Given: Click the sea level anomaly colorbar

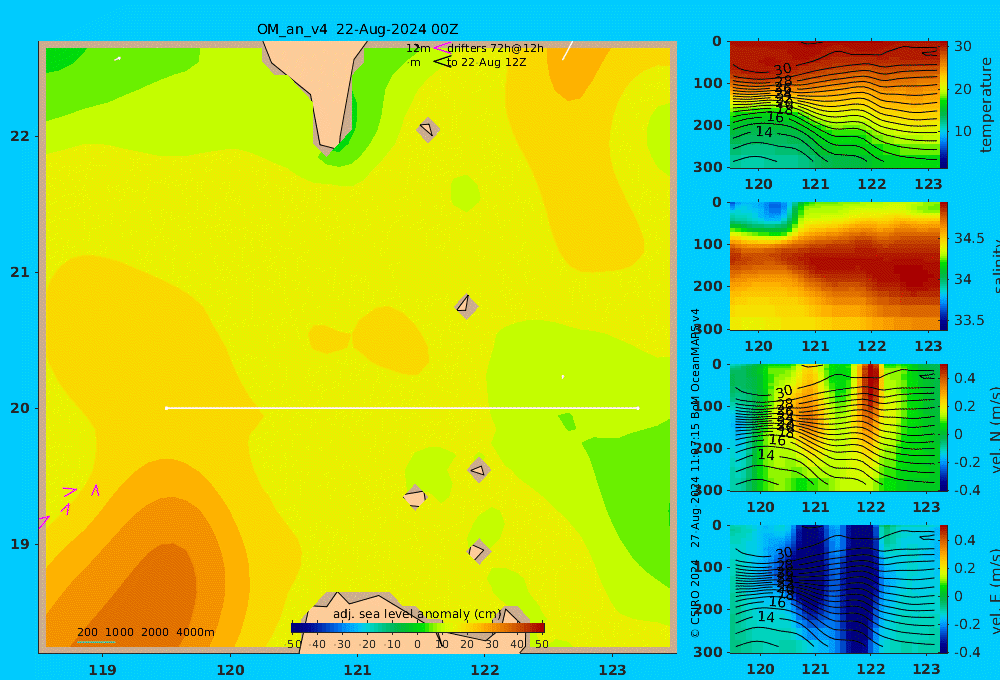Looking at the screenshot, I should 418,628.
